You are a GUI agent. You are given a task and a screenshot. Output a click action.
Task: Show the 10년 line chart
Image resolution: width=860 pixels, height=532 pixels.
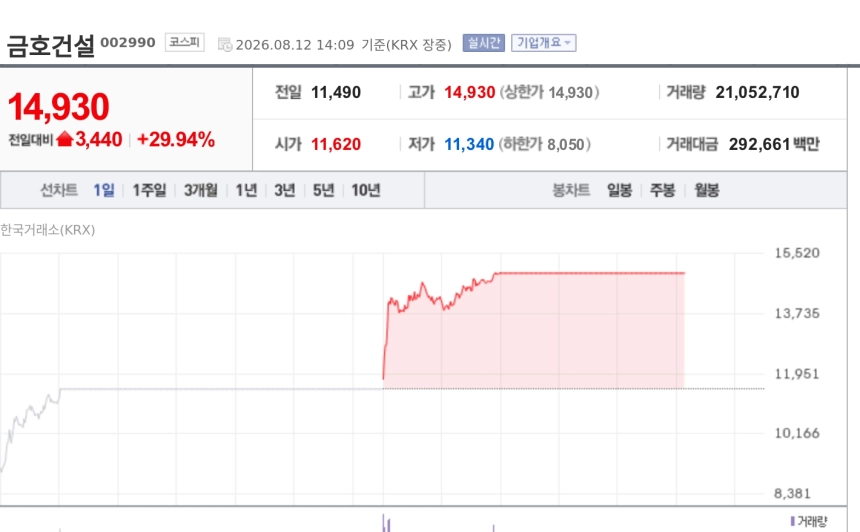point(366,190)
